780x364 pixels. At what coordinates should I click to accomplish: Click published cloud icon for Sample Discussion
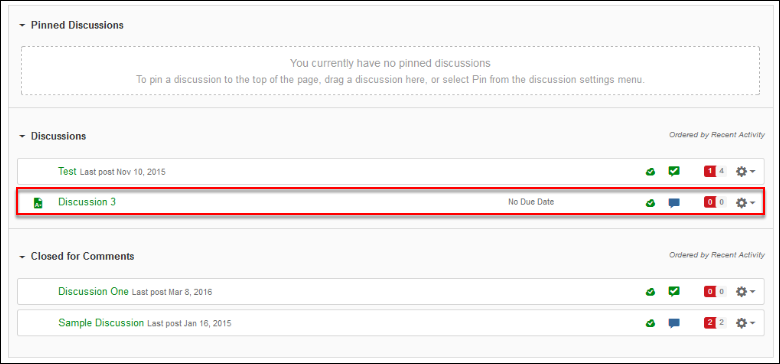(650, 323)
